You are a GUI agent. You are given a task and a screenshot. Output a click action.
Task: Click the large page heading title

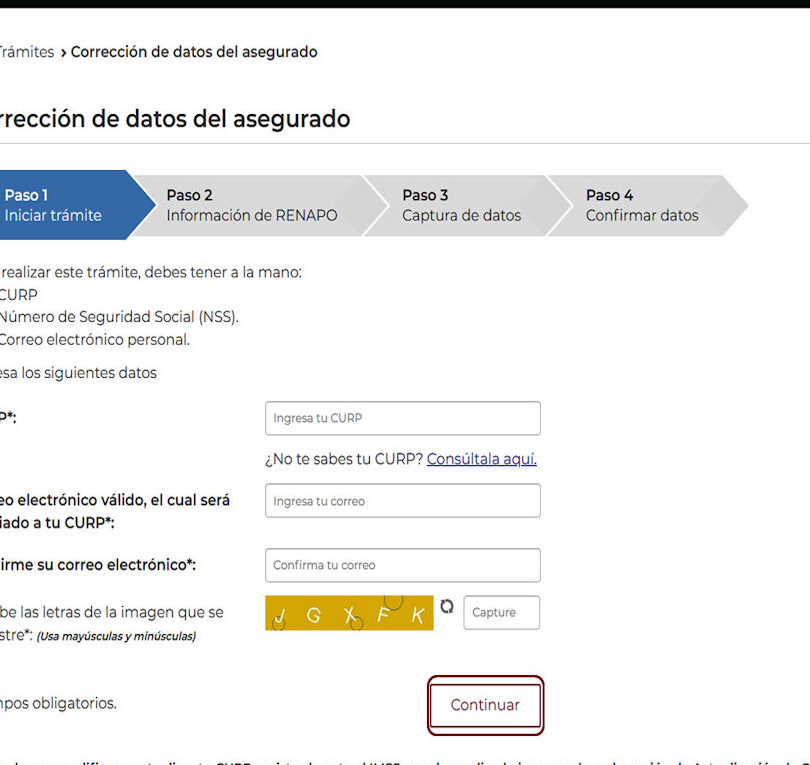click(174, 119)
